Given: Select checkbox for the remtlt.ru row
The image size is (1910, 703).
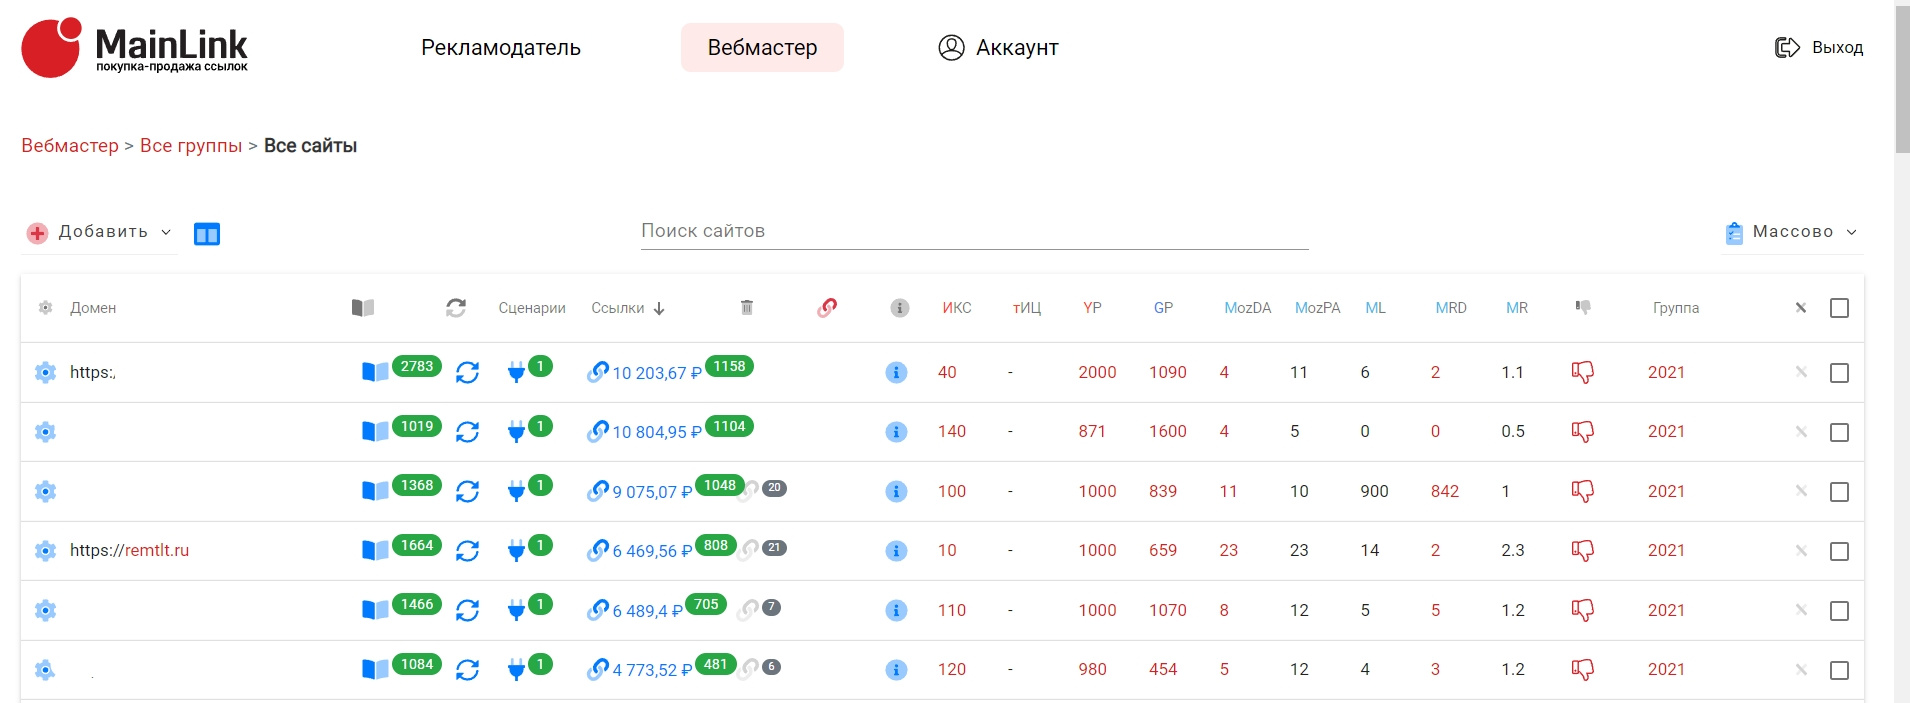Looking at the screenshot, I should [1839, 551].
